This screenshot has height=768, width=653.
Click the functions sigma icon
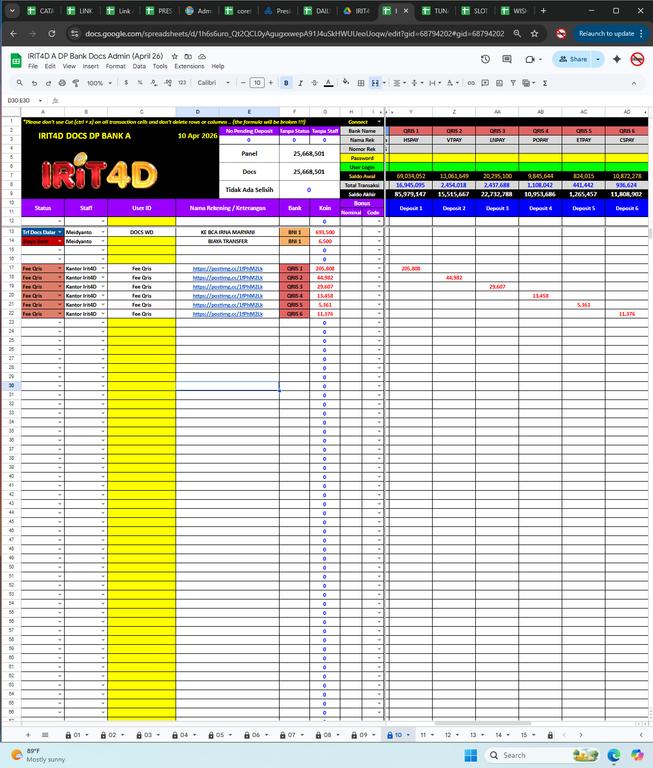point(545,83)
